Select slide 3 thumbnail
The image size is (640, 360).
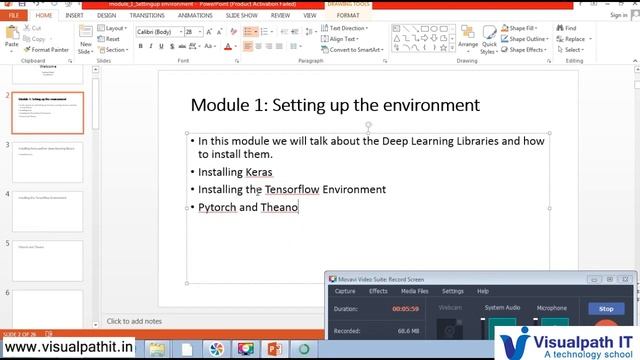[48, 162]
